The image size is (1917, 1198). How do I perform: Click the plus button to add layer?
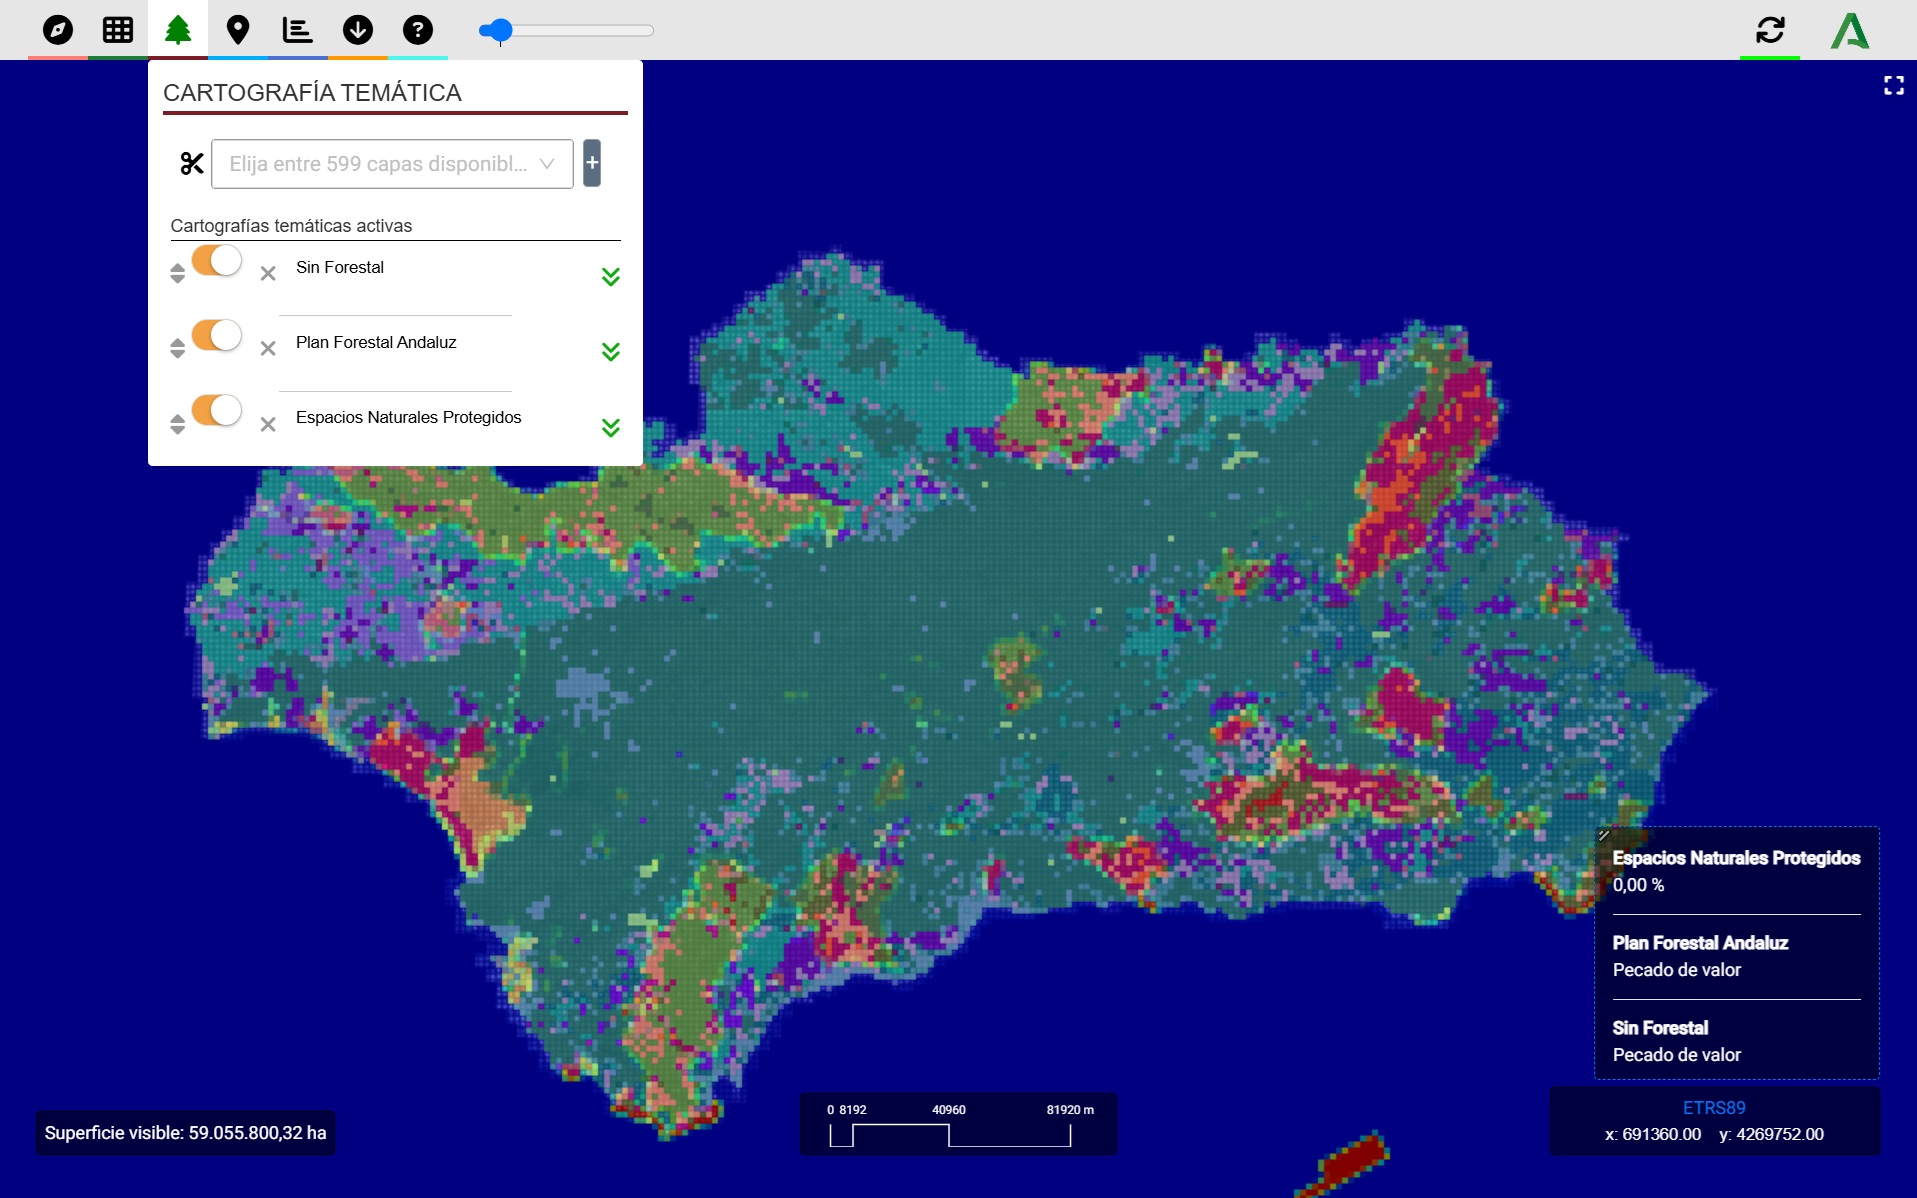click(592, 163)
